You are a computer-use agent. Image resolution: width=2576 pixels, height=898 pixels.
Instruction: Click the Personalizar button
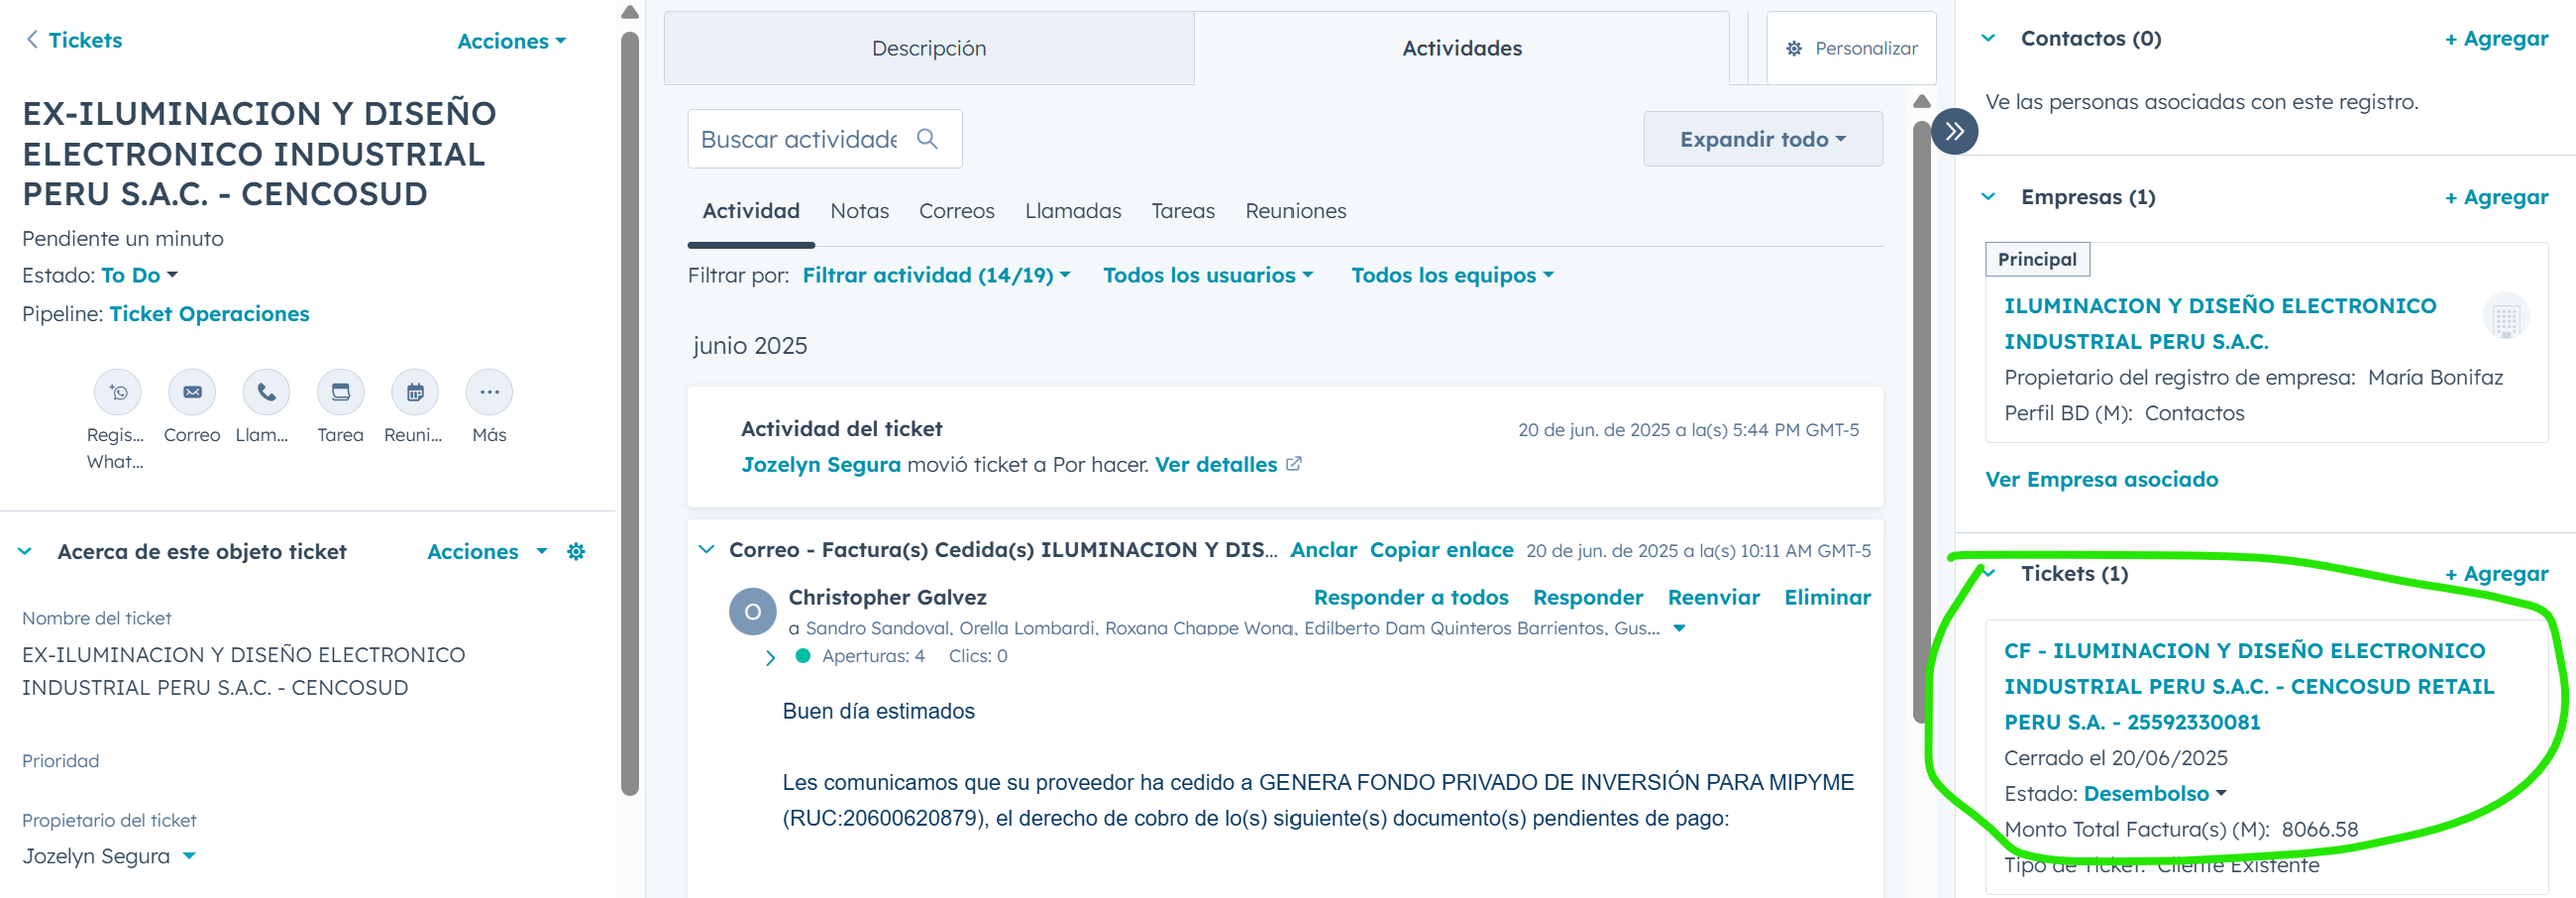[x=1851, y=48]
